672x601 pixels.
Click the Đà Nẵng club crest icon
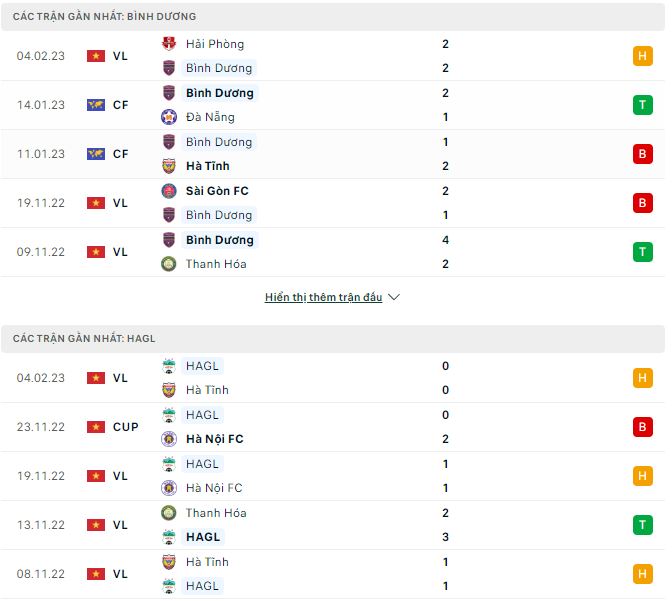click(169, 117)
